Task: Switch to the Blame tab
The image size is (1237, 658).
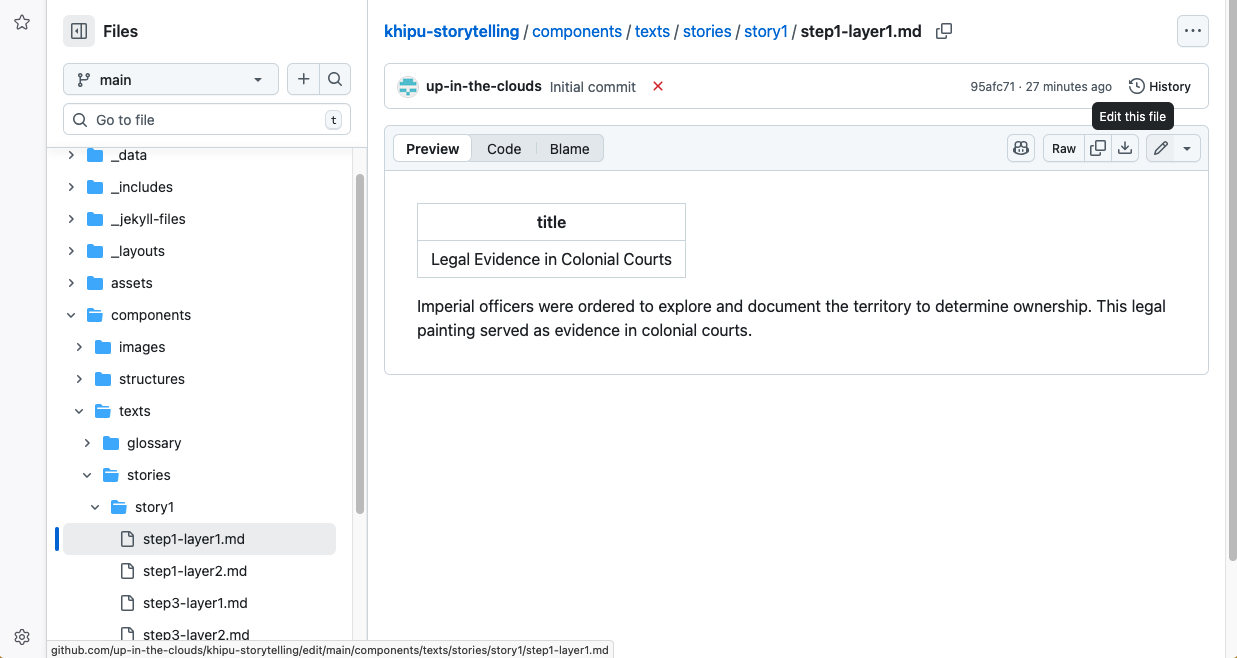Action: point(569,148)
